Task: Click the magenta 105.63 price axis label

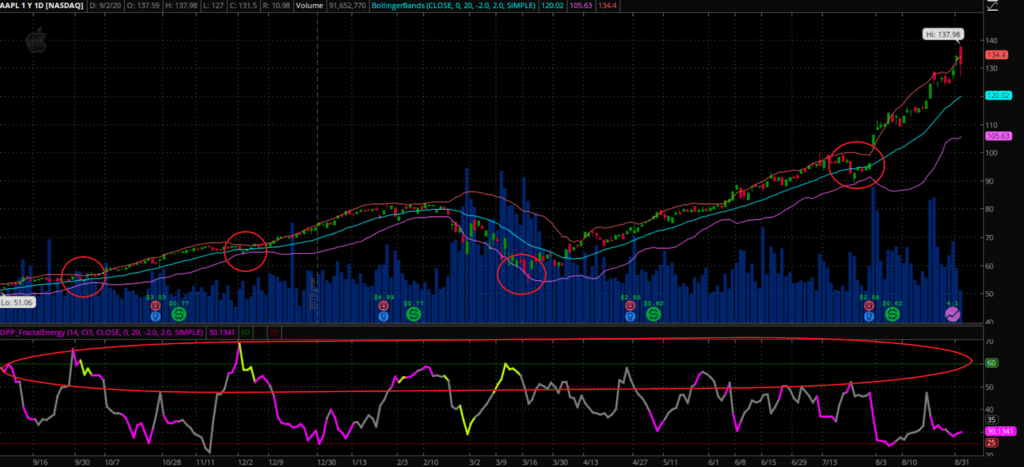Action: coord(997,136)
